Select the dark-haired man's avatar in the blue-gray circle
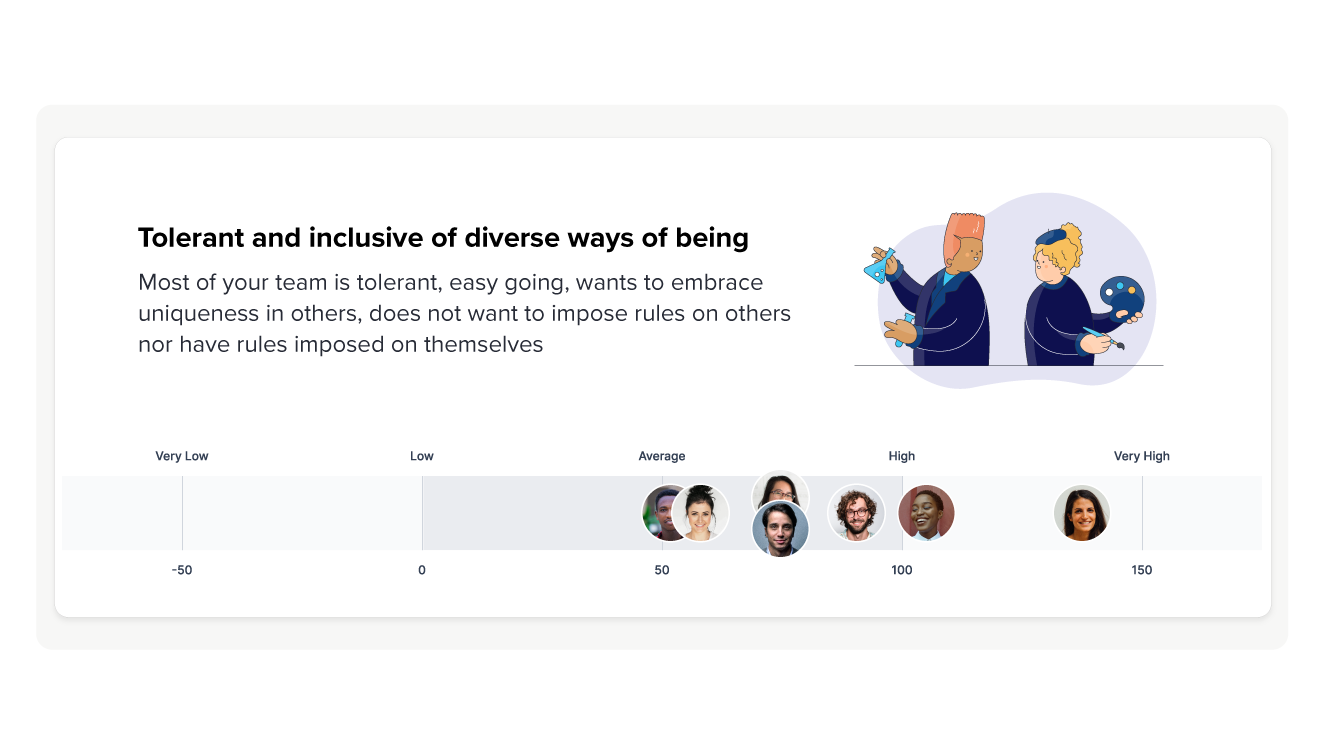 pyautogui.click(x=780, y=530)
